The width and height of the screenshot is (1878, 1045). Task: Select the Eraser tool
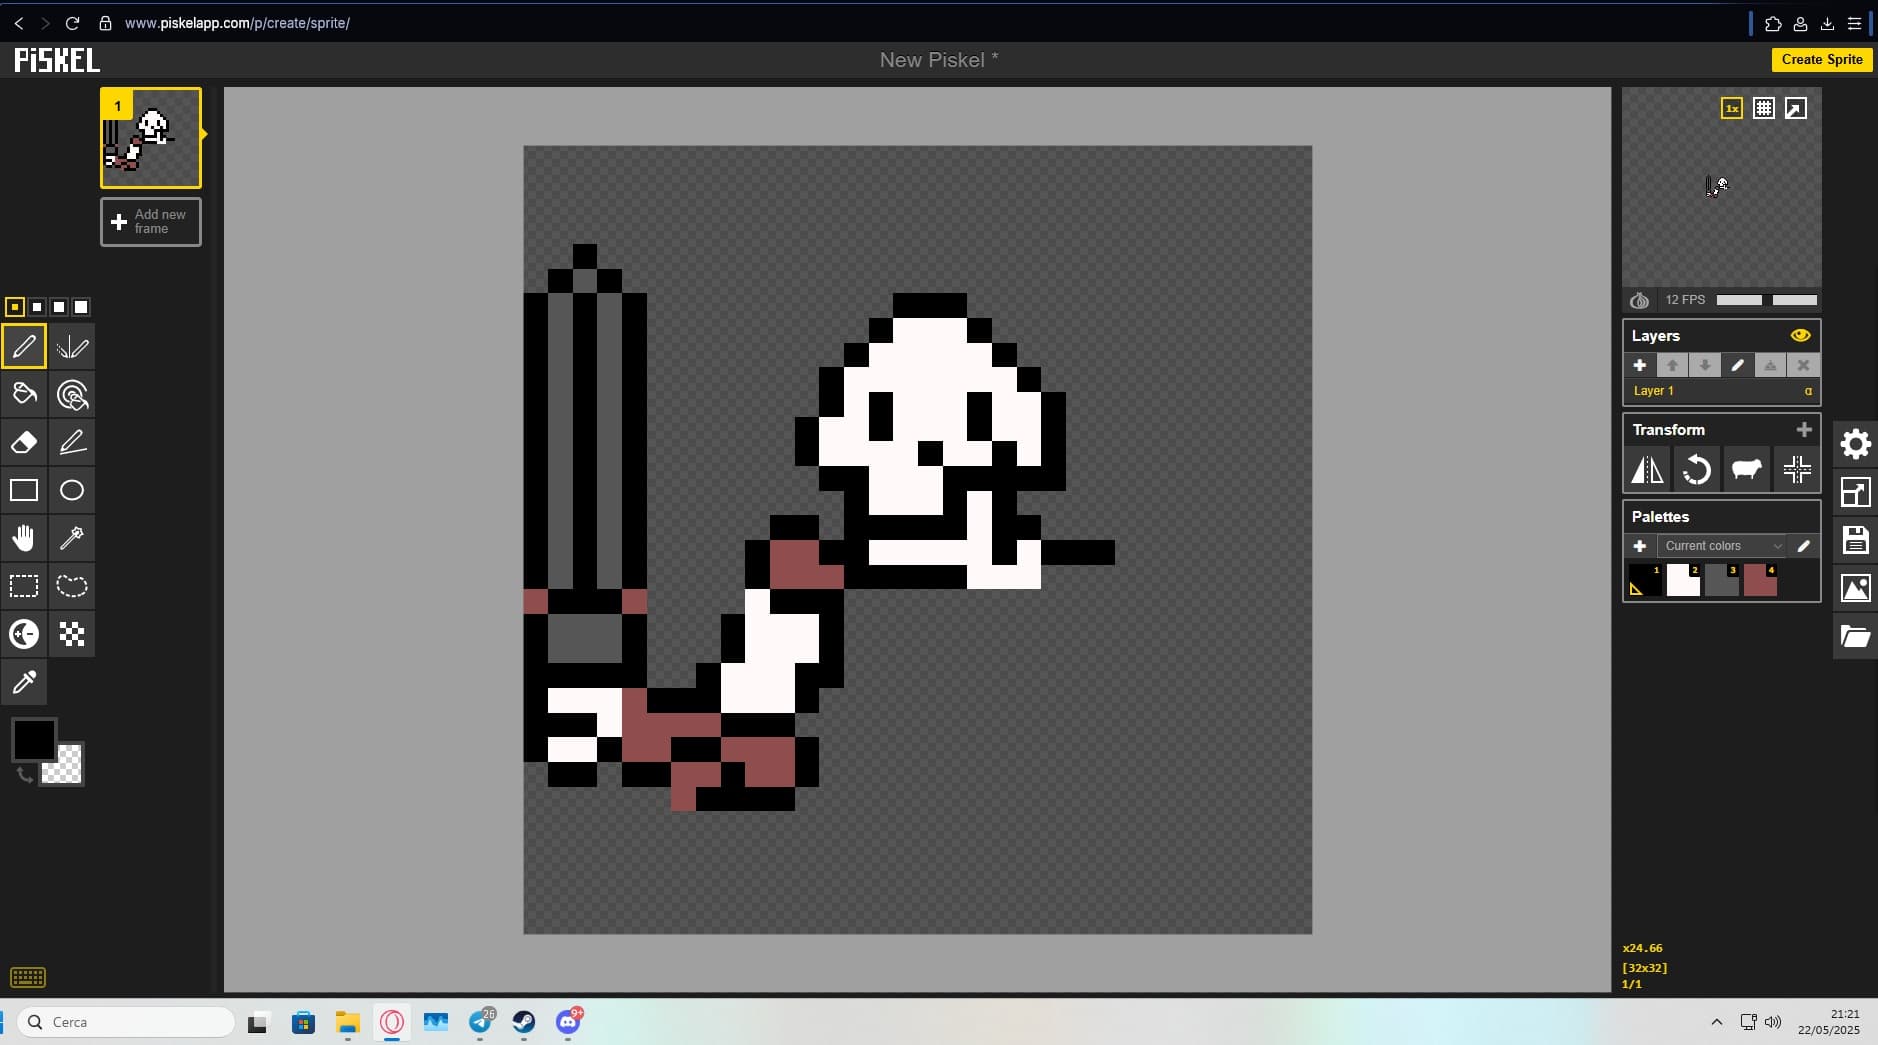click(24, 443)
